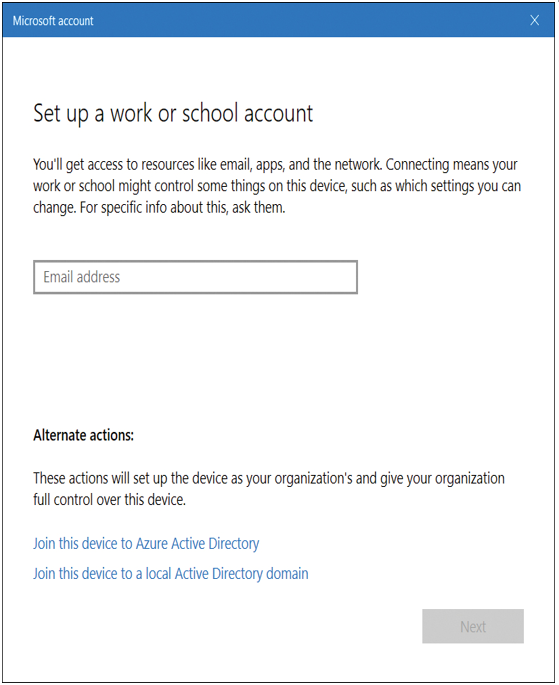Click the empty blue title bar area
559x685 pixels.
306,20
